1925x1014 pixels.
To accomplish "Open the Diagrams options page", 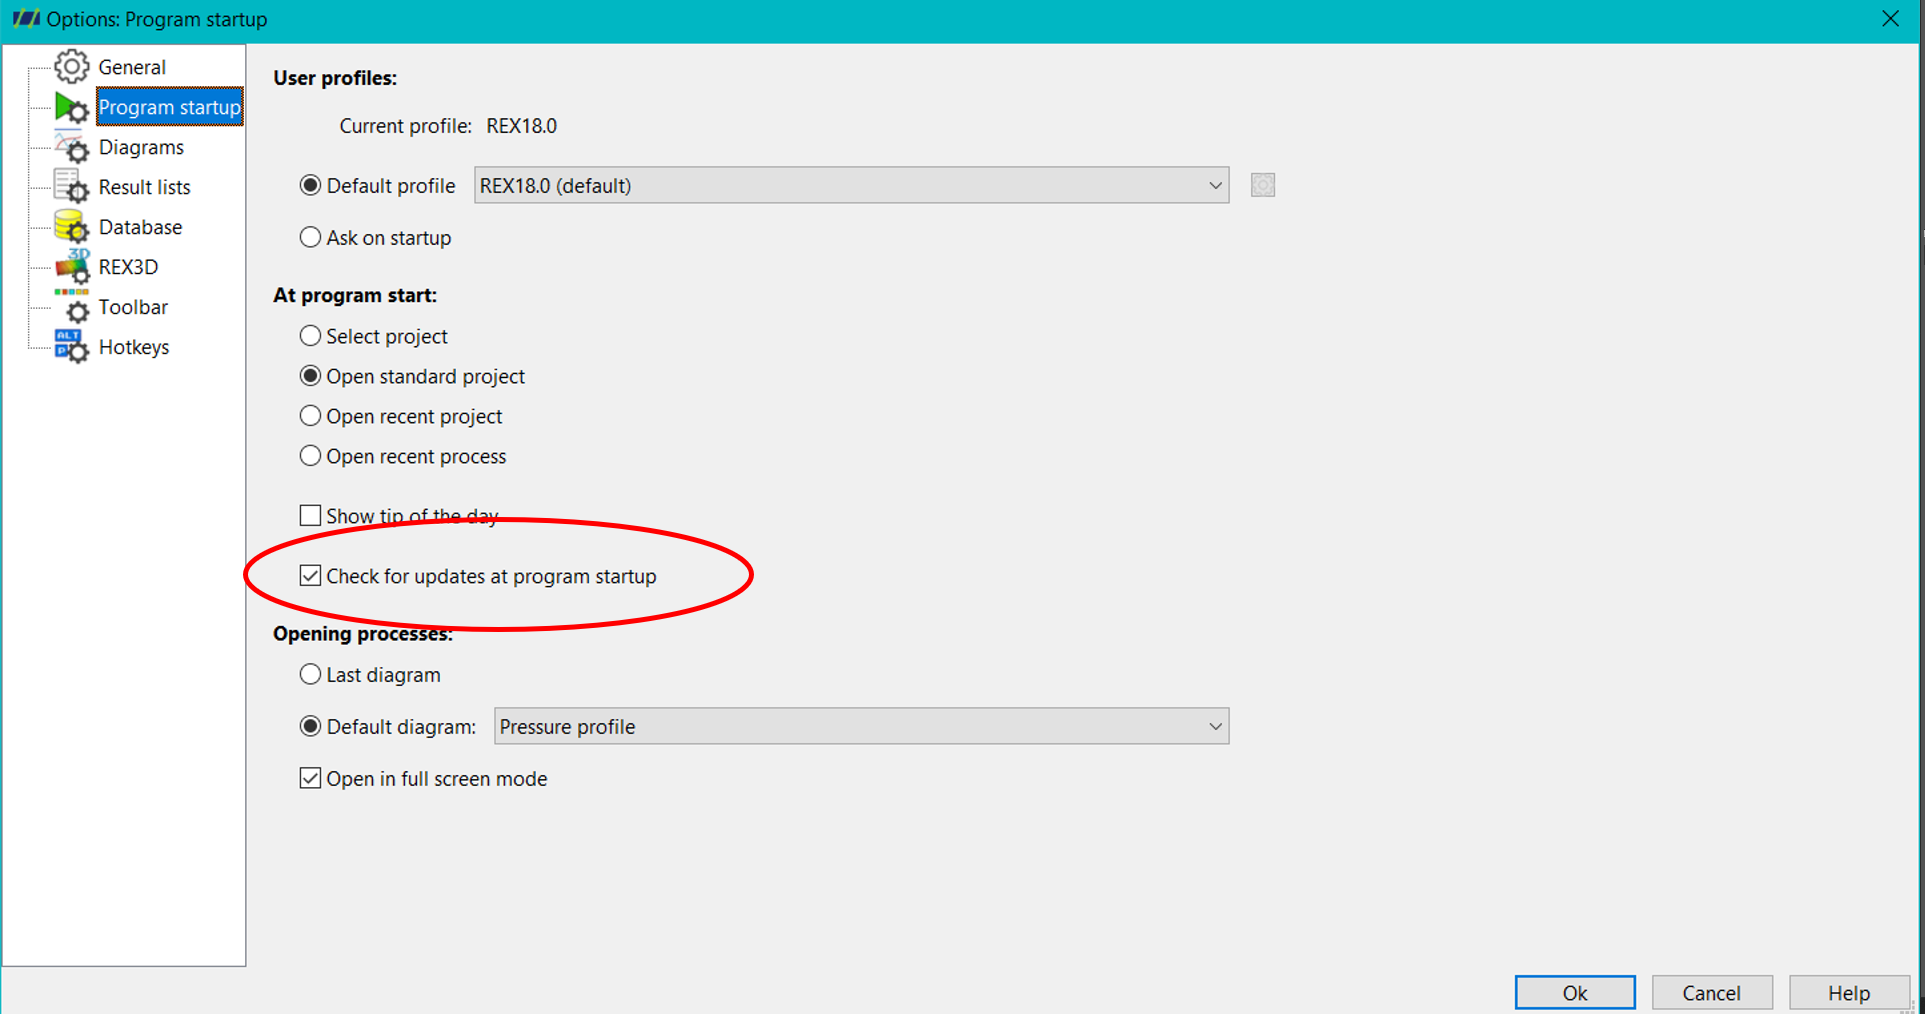I will (x=141, y=147).
